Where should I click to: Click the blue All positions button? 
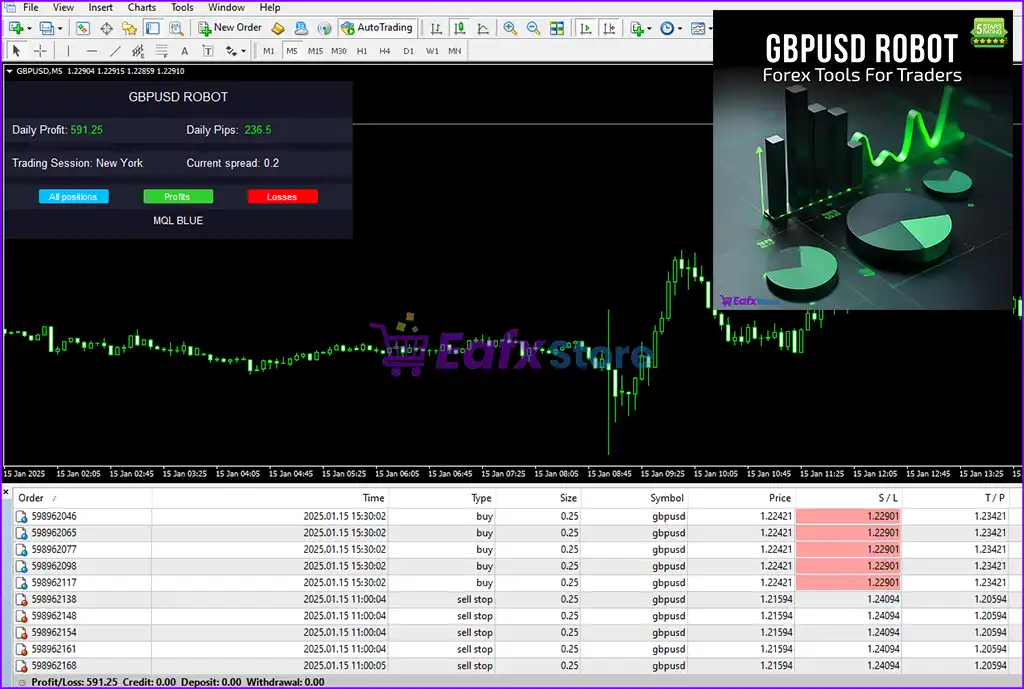73,197
